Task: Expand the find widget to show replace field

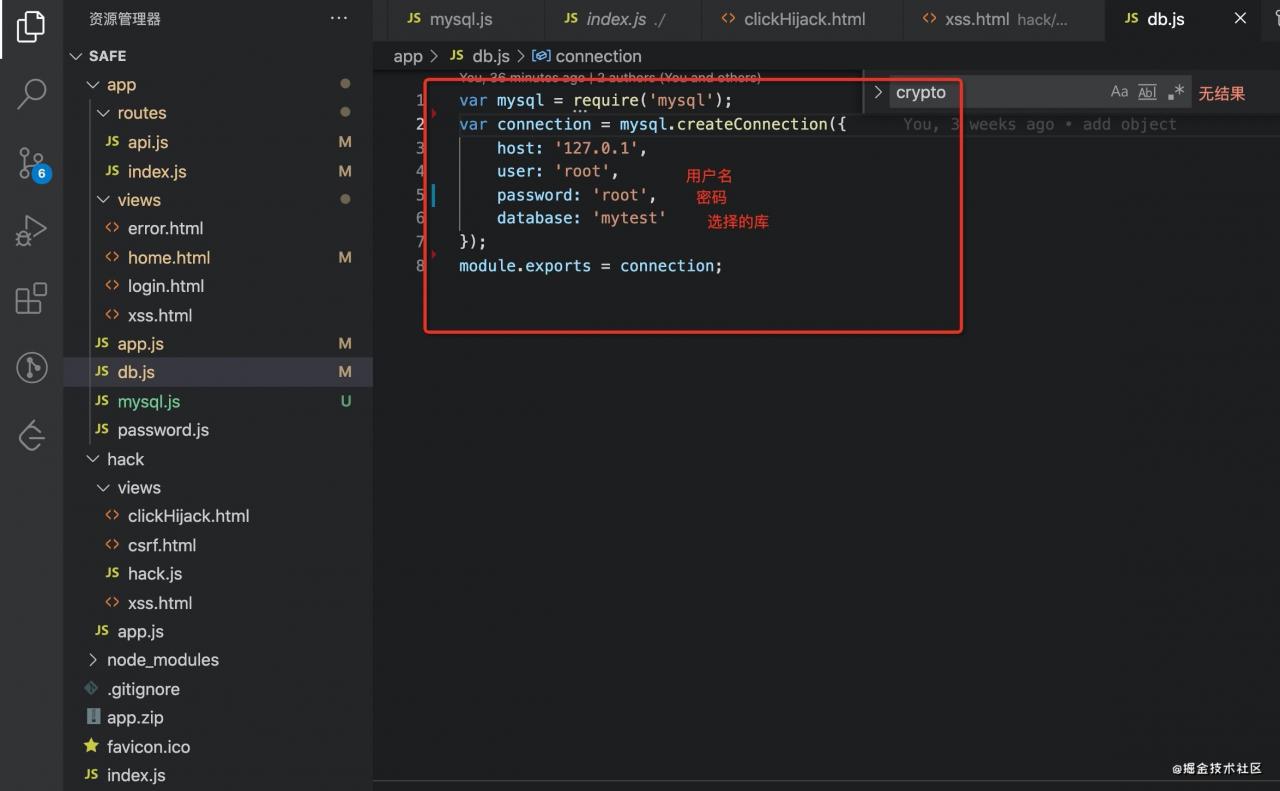Action: coord(878,92)
